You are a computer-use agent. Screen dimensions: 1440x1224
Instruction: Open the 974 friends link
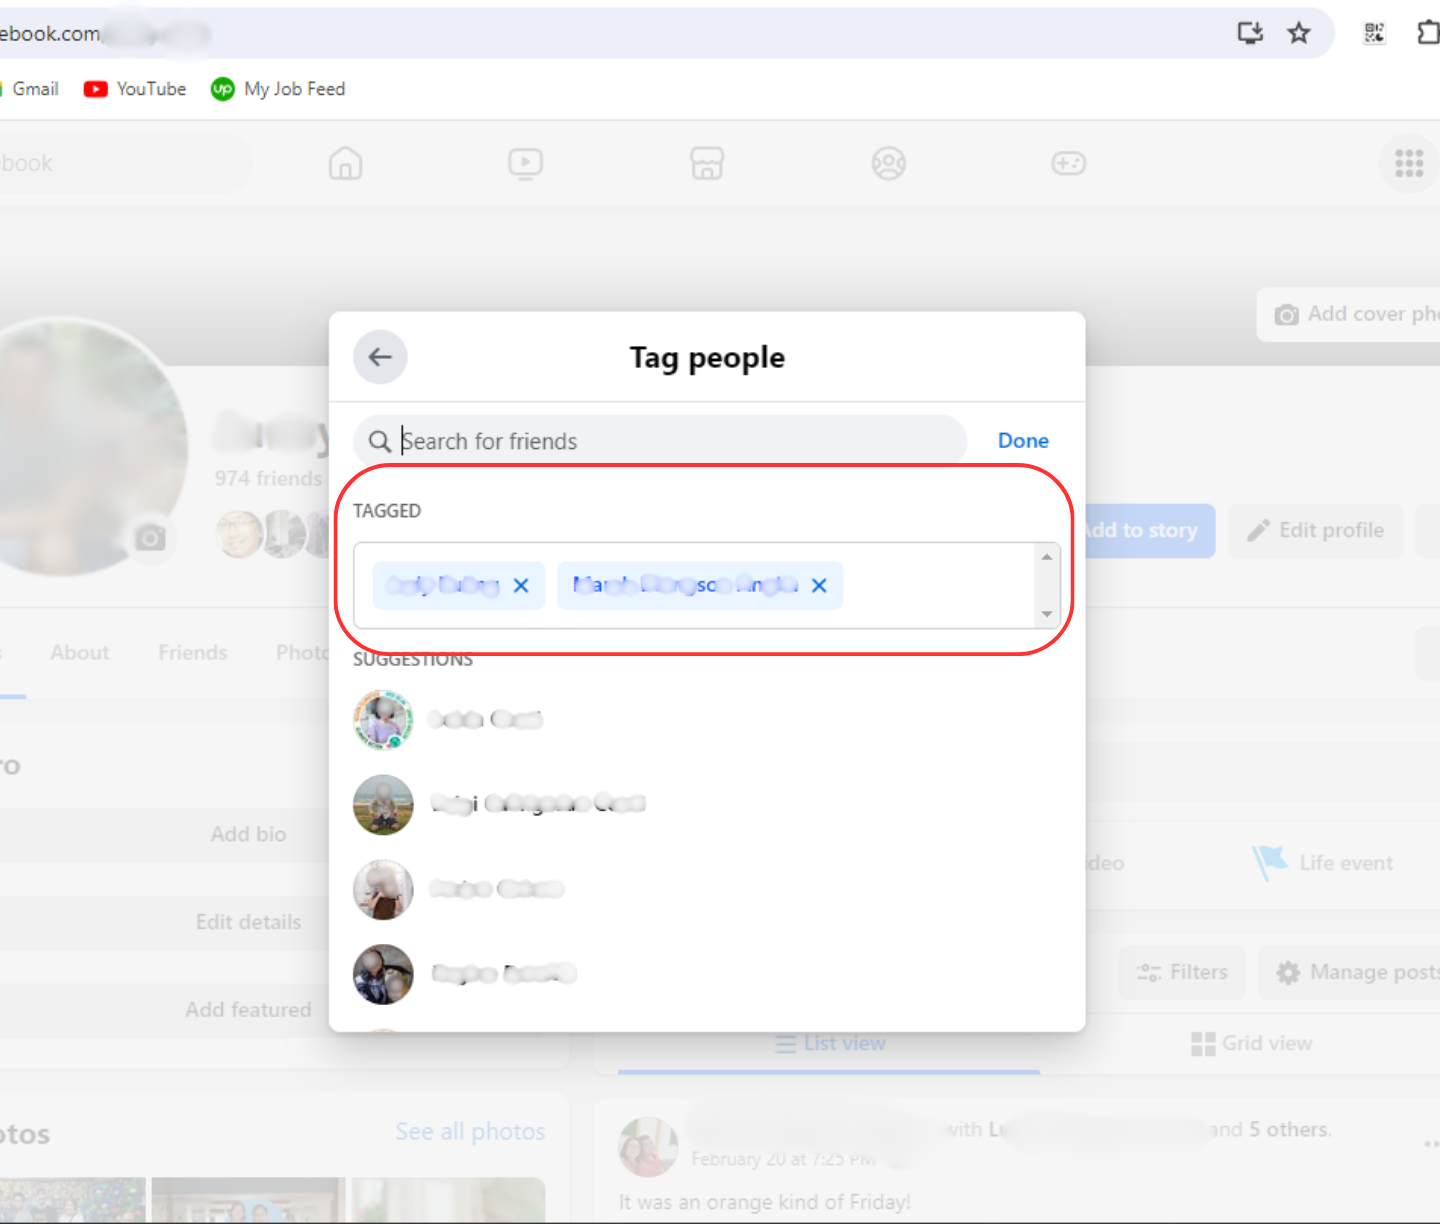pos(268,479)
